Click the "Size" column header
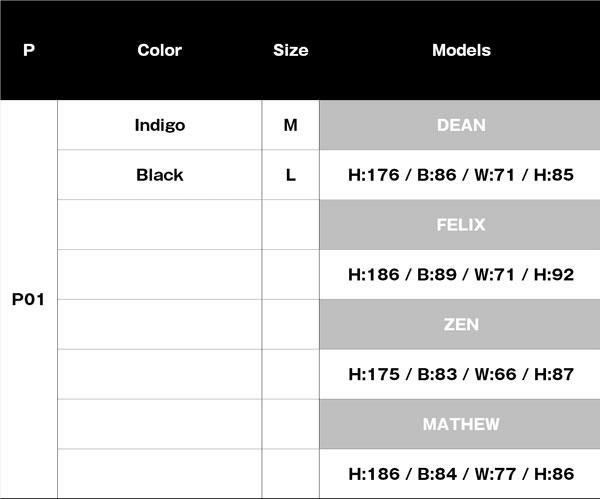 290,50
